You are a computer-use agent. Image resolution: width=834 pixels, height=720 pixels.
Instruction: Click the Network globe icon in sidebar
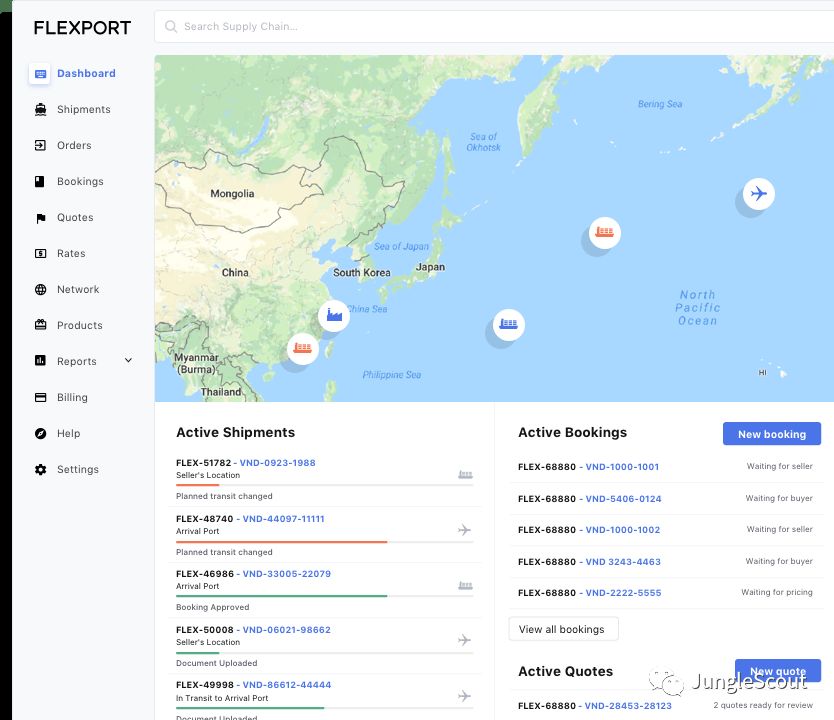(x=40, y=290)
